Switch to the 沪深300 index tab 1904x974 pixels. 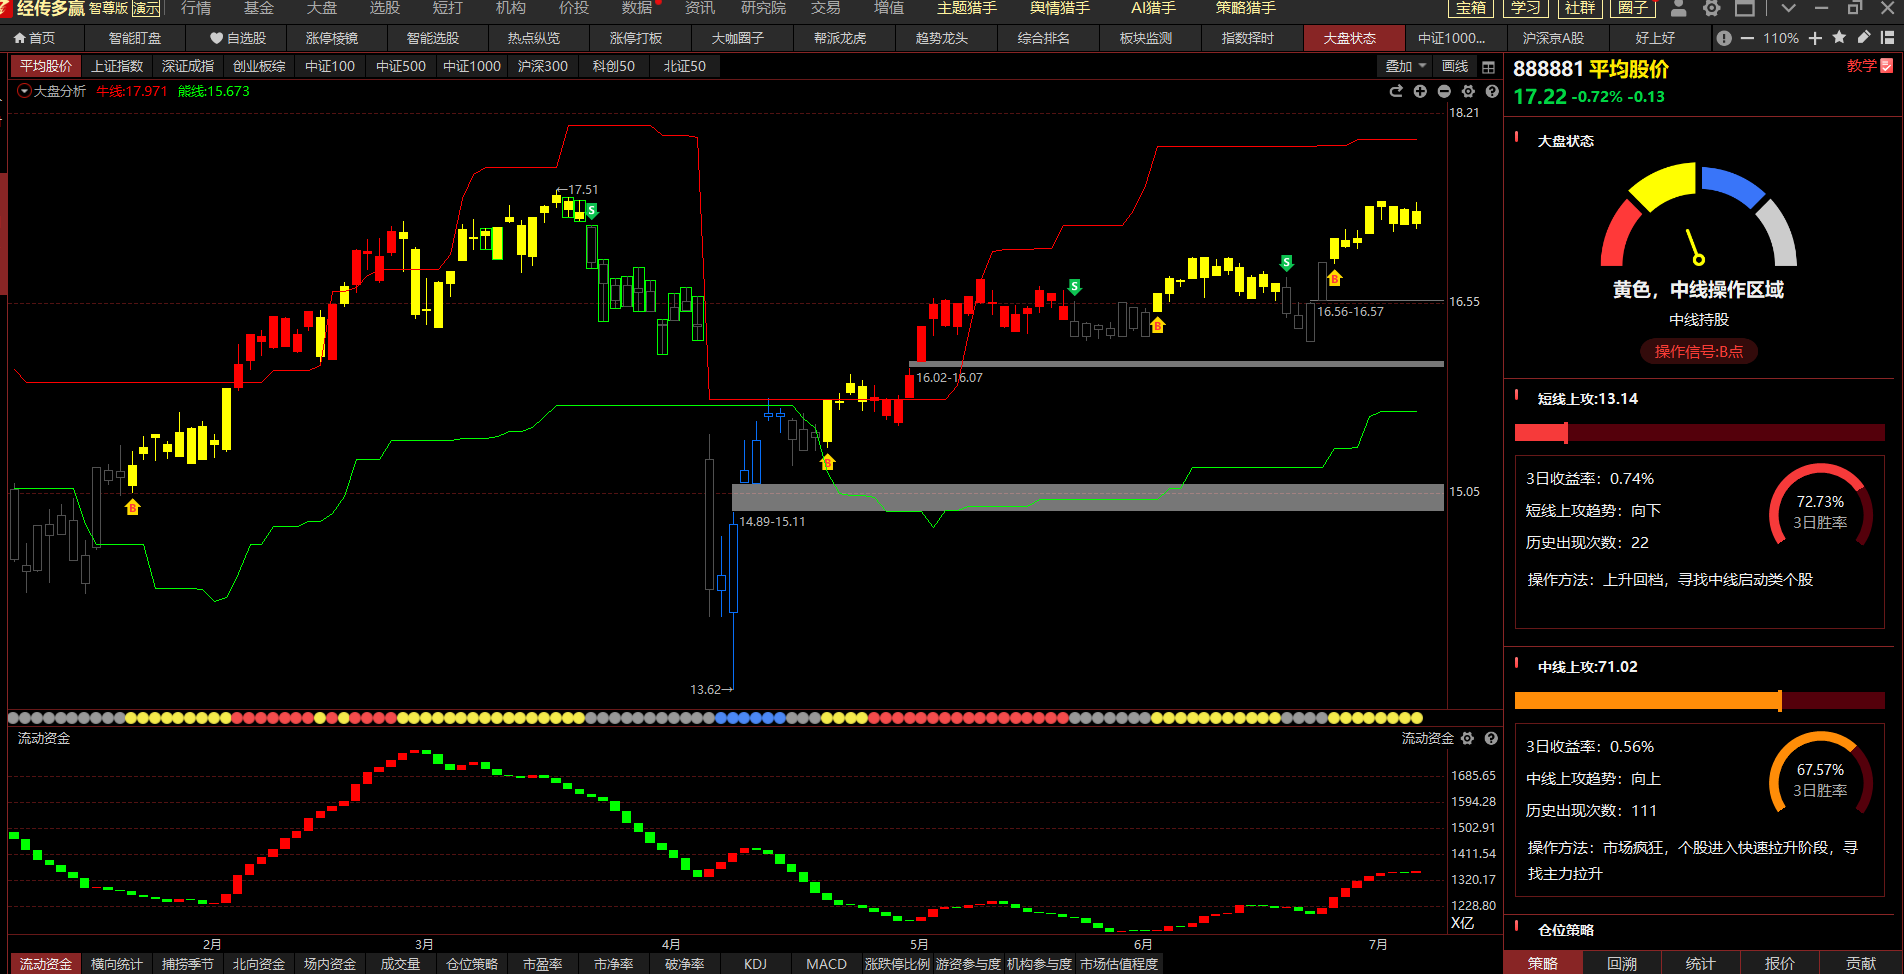pyautogui.click(x=543, y=66)
